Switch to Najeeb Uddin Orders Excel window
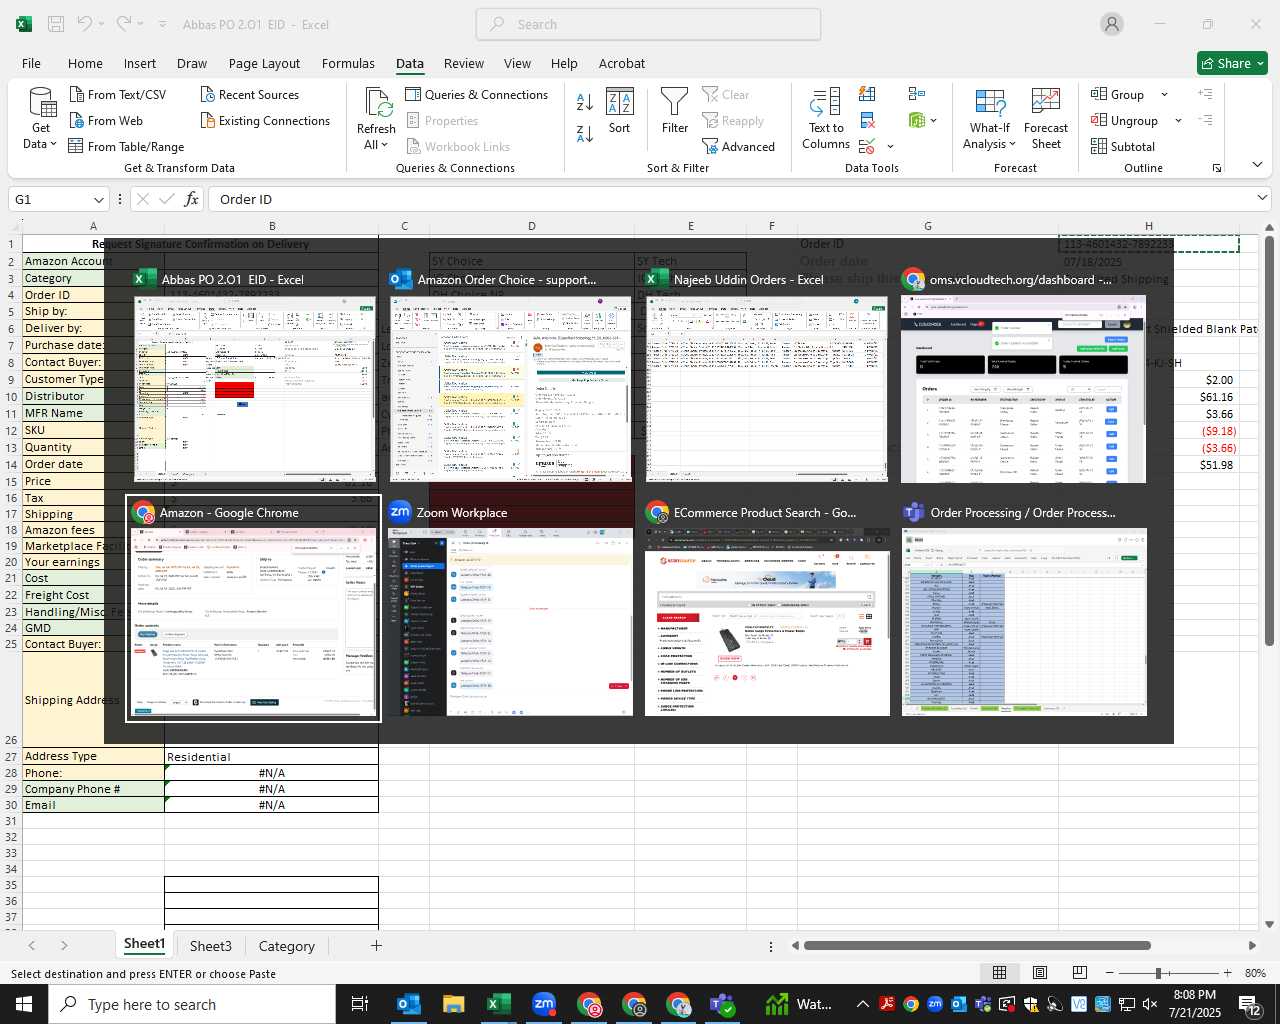The height and width of the screenshot is (1024, 1280). tap(767, 376)
